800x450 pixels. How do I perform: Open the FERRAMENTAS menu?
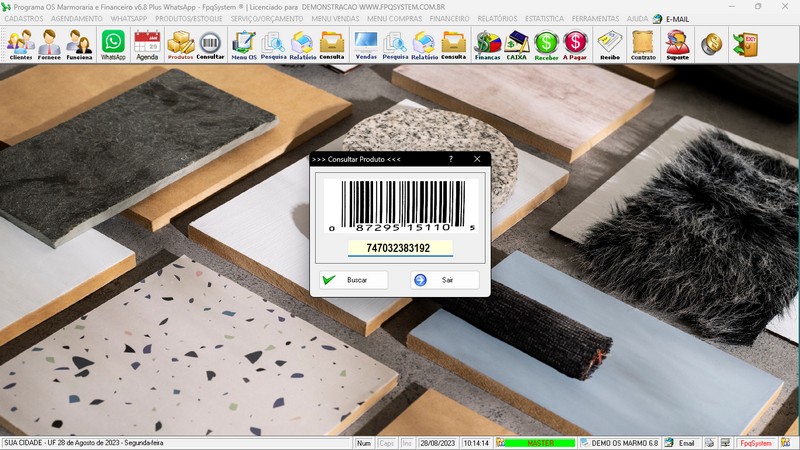pyautogui.click(x=596, y=19)
